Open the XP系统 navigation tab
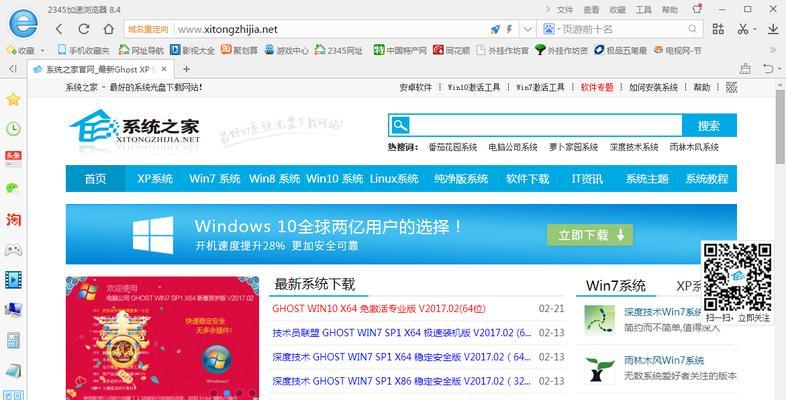The image size is (786, 400). [x=155, y=178]
